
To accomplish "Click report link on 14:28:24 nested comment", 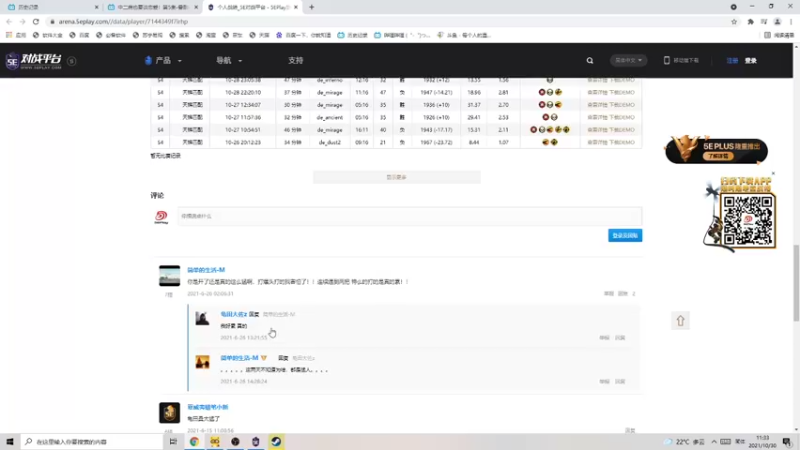I will [x=604, y=382].
